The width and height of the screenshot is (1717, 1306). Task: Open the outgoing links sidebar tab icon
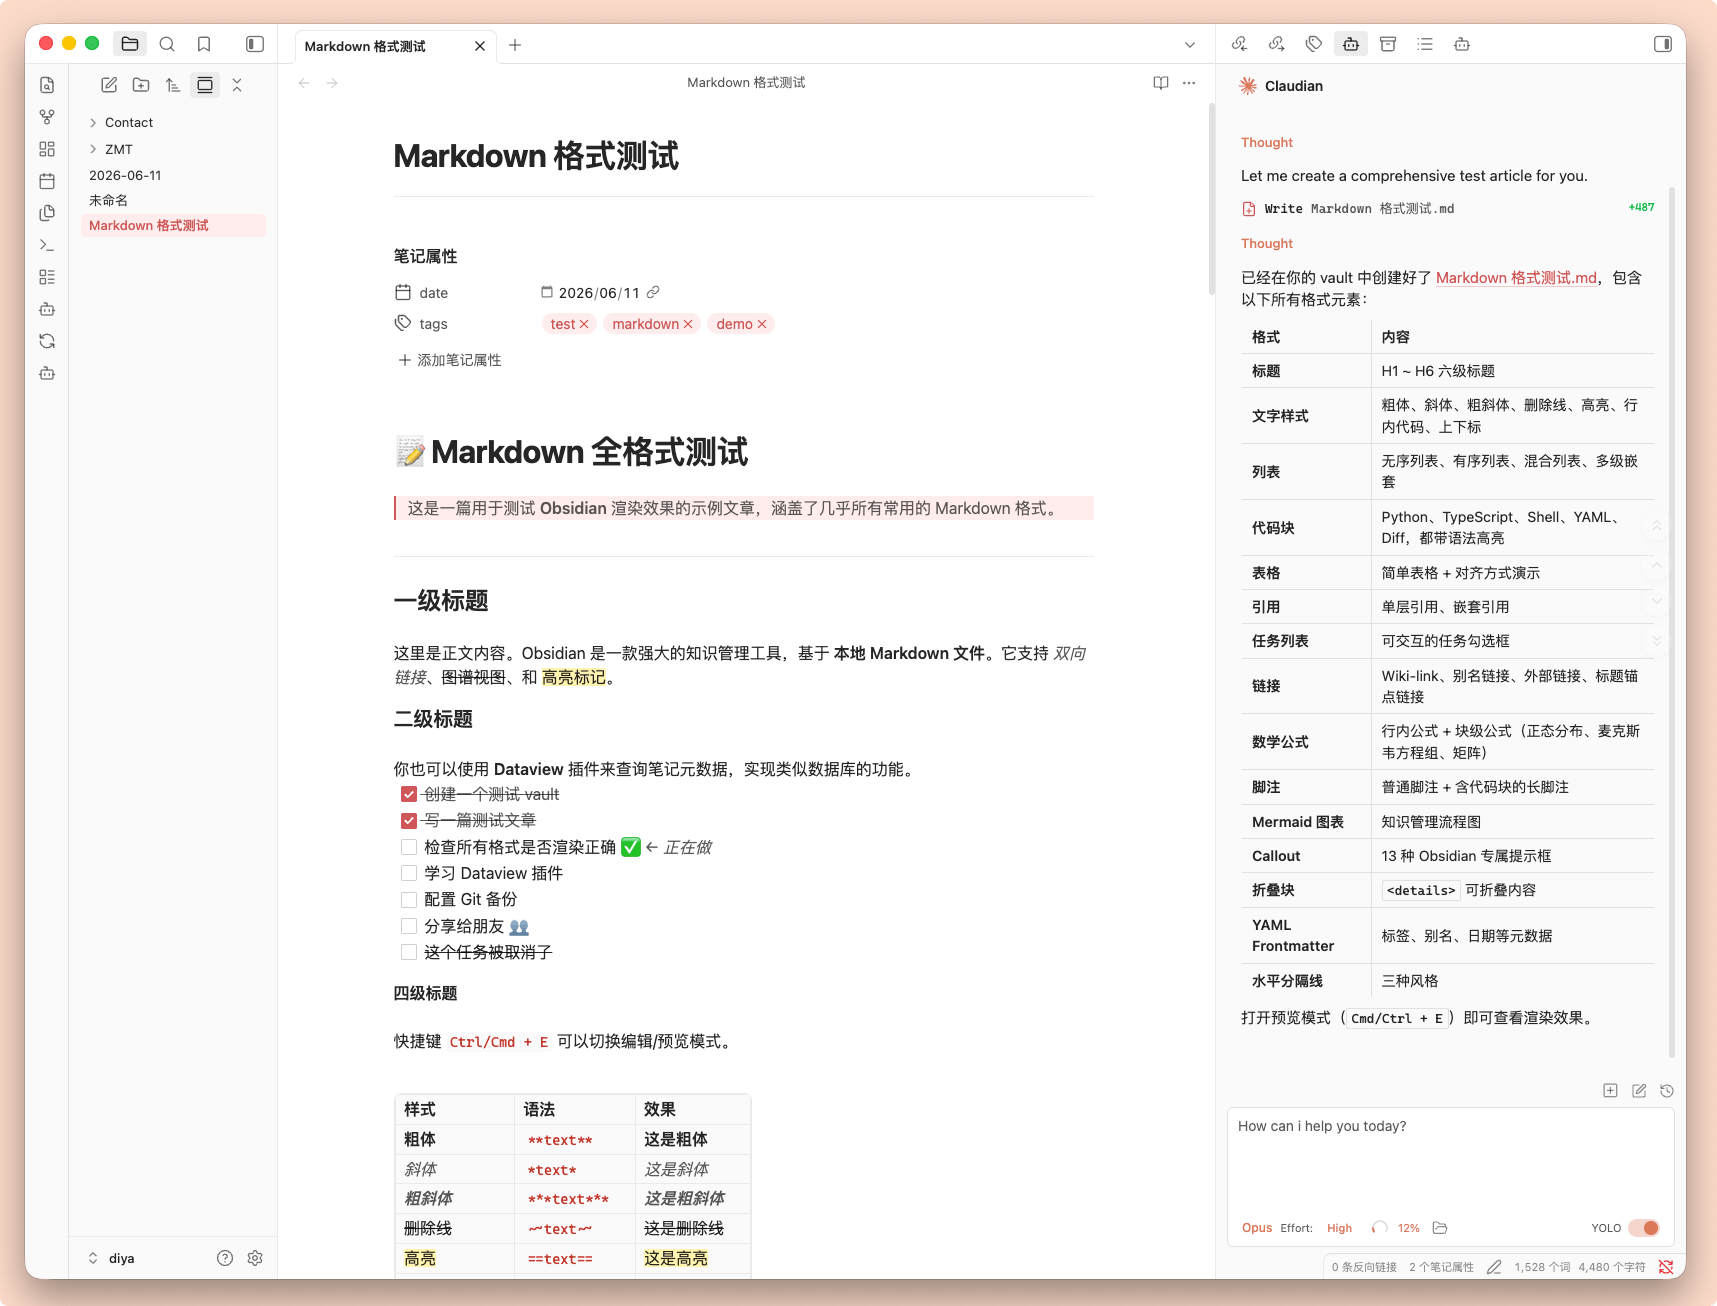1277,44
